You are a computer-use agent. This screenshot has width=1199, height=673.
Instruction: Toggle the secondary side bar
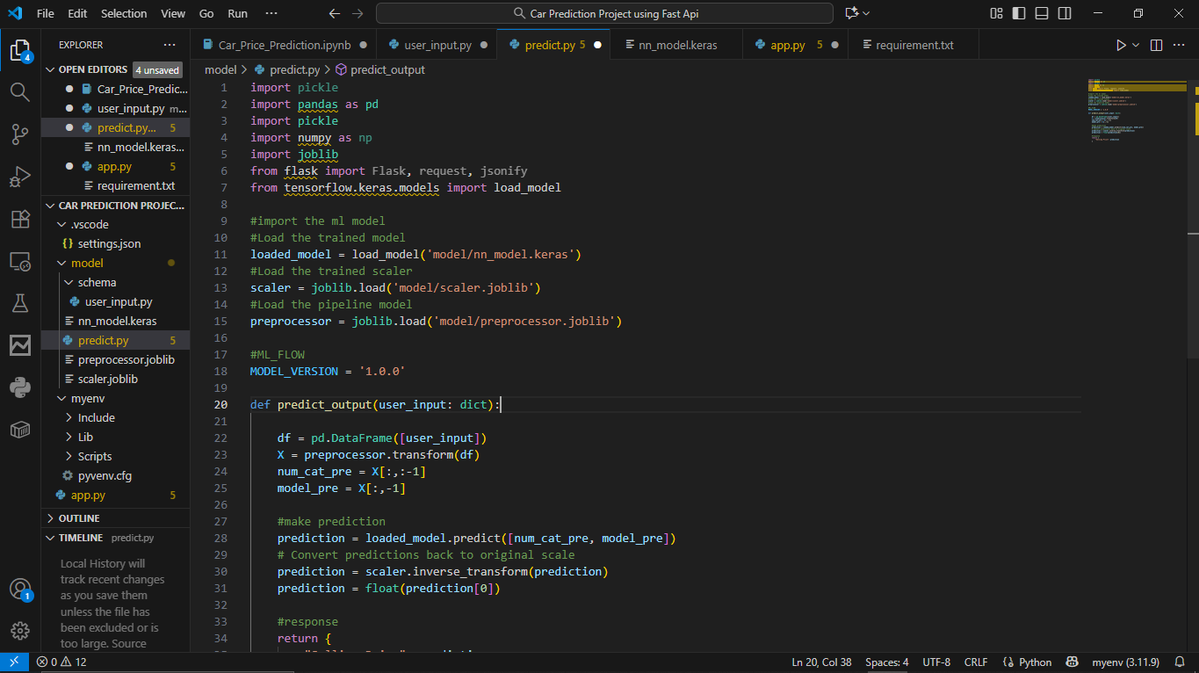click(x=1064, y=14)
